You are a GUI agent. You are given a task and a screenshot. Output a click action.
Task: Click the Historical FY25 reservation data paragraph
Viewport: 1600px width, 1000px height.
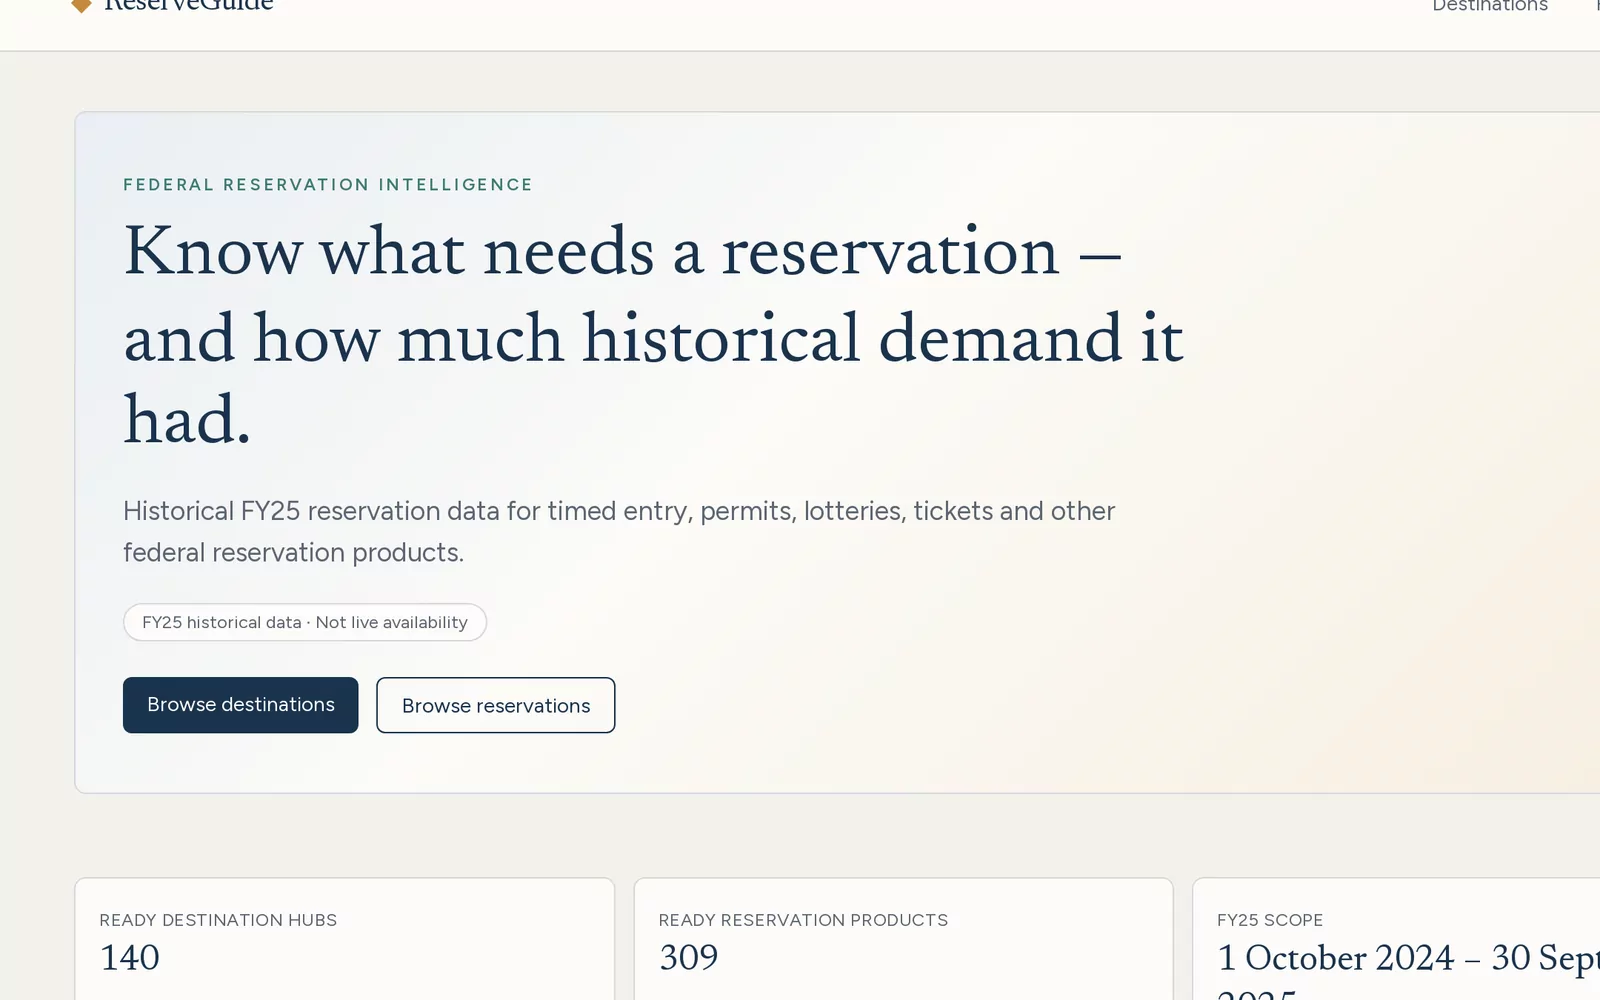click(x=619, y=532)
